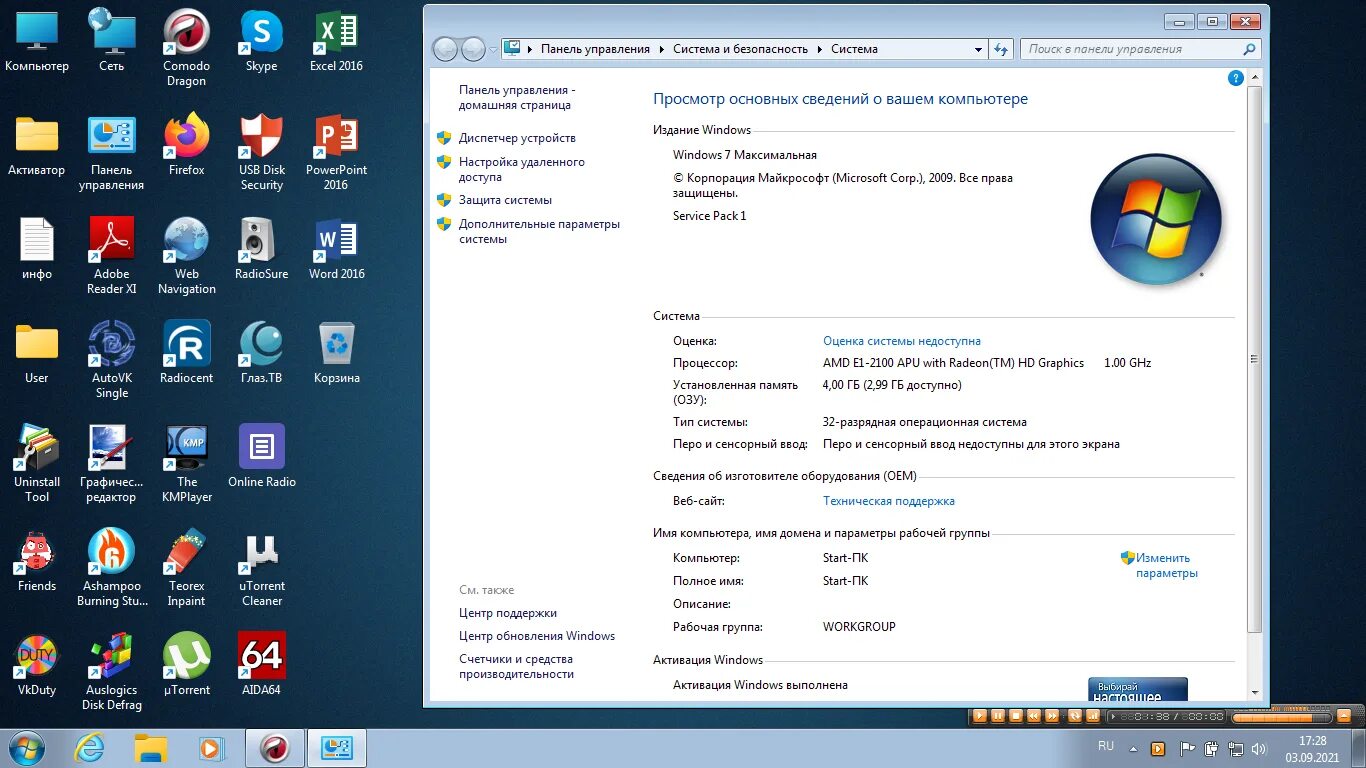Launch uTorrent Cleaner
The width and height of the screenshot is (1366, 768).
coord(262,567)
